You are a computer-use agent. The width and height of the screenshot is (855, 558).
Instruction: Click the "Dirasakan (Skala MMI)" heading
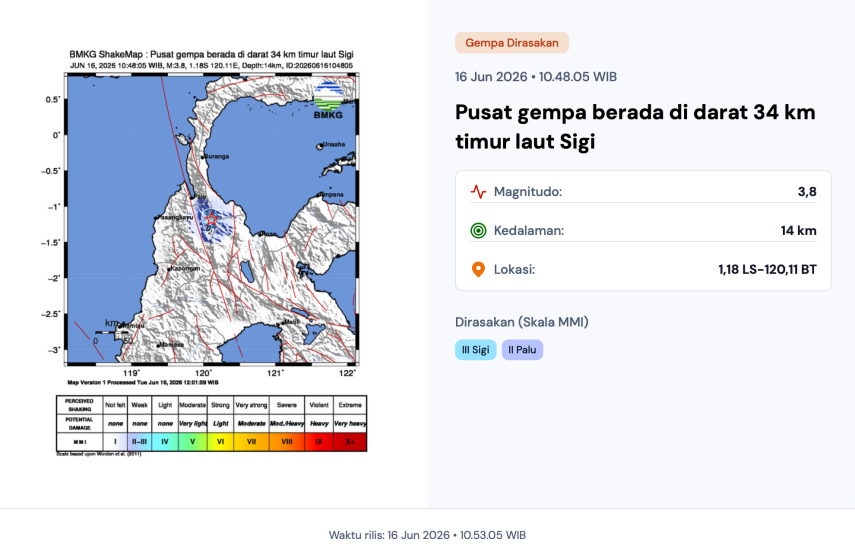[x=522, y=322]
